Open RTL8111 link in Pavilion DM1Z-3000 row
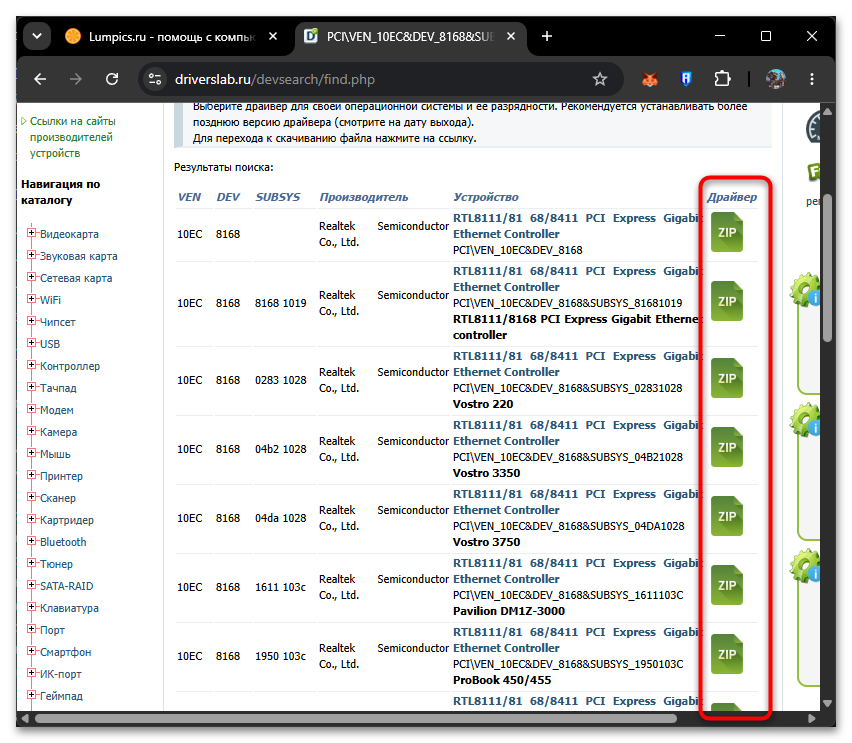Screen dimensions: 852x743 (x=576, y=571)
